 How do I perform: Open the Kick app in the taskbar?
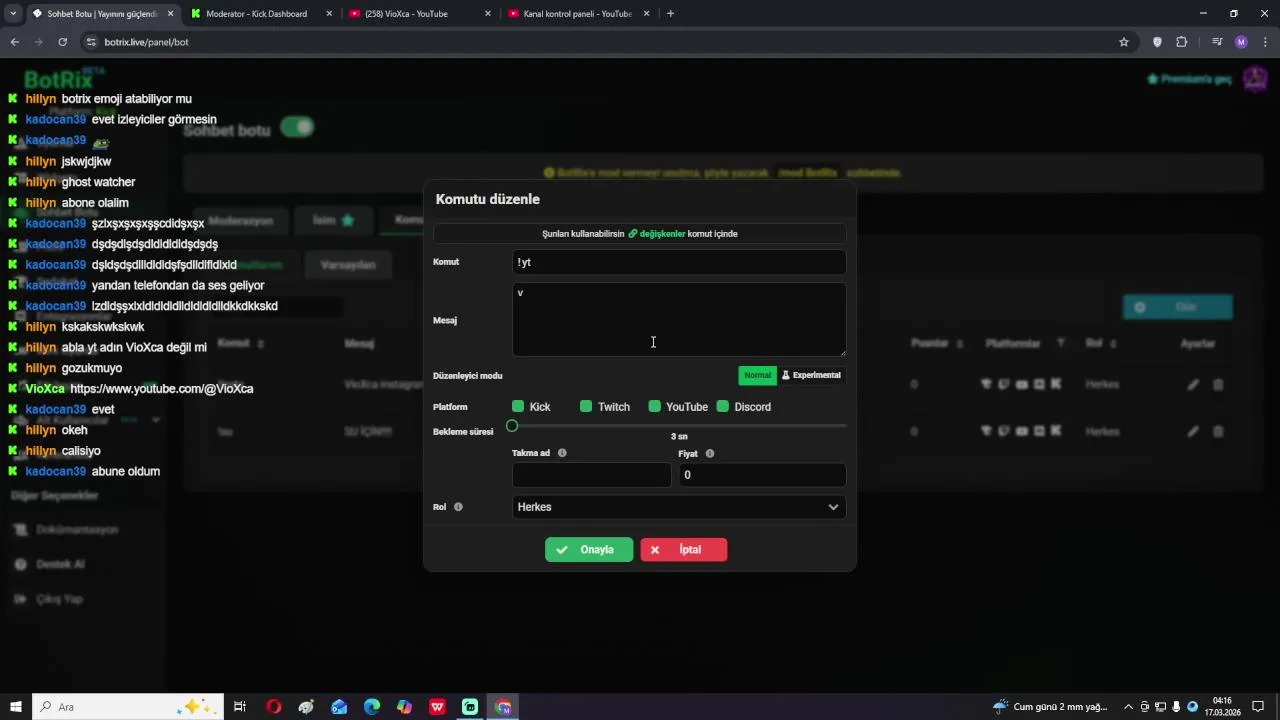470,707
